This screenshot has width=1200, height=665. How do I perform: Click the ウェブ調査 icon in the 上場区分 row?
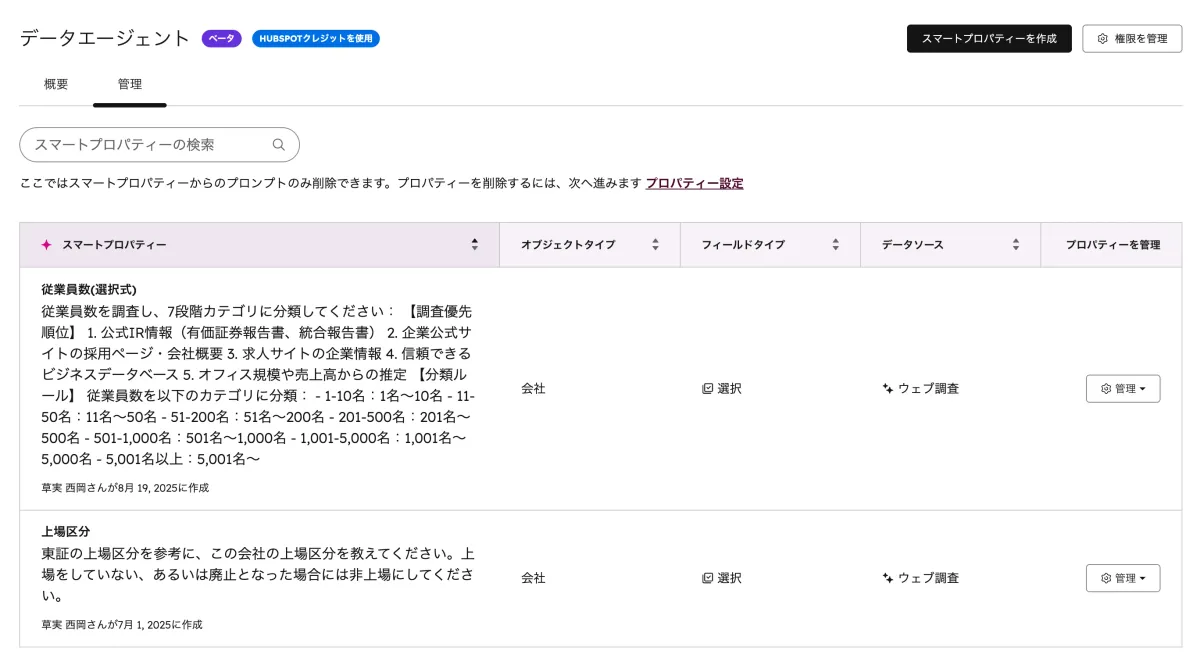click(x=886, y=577)
